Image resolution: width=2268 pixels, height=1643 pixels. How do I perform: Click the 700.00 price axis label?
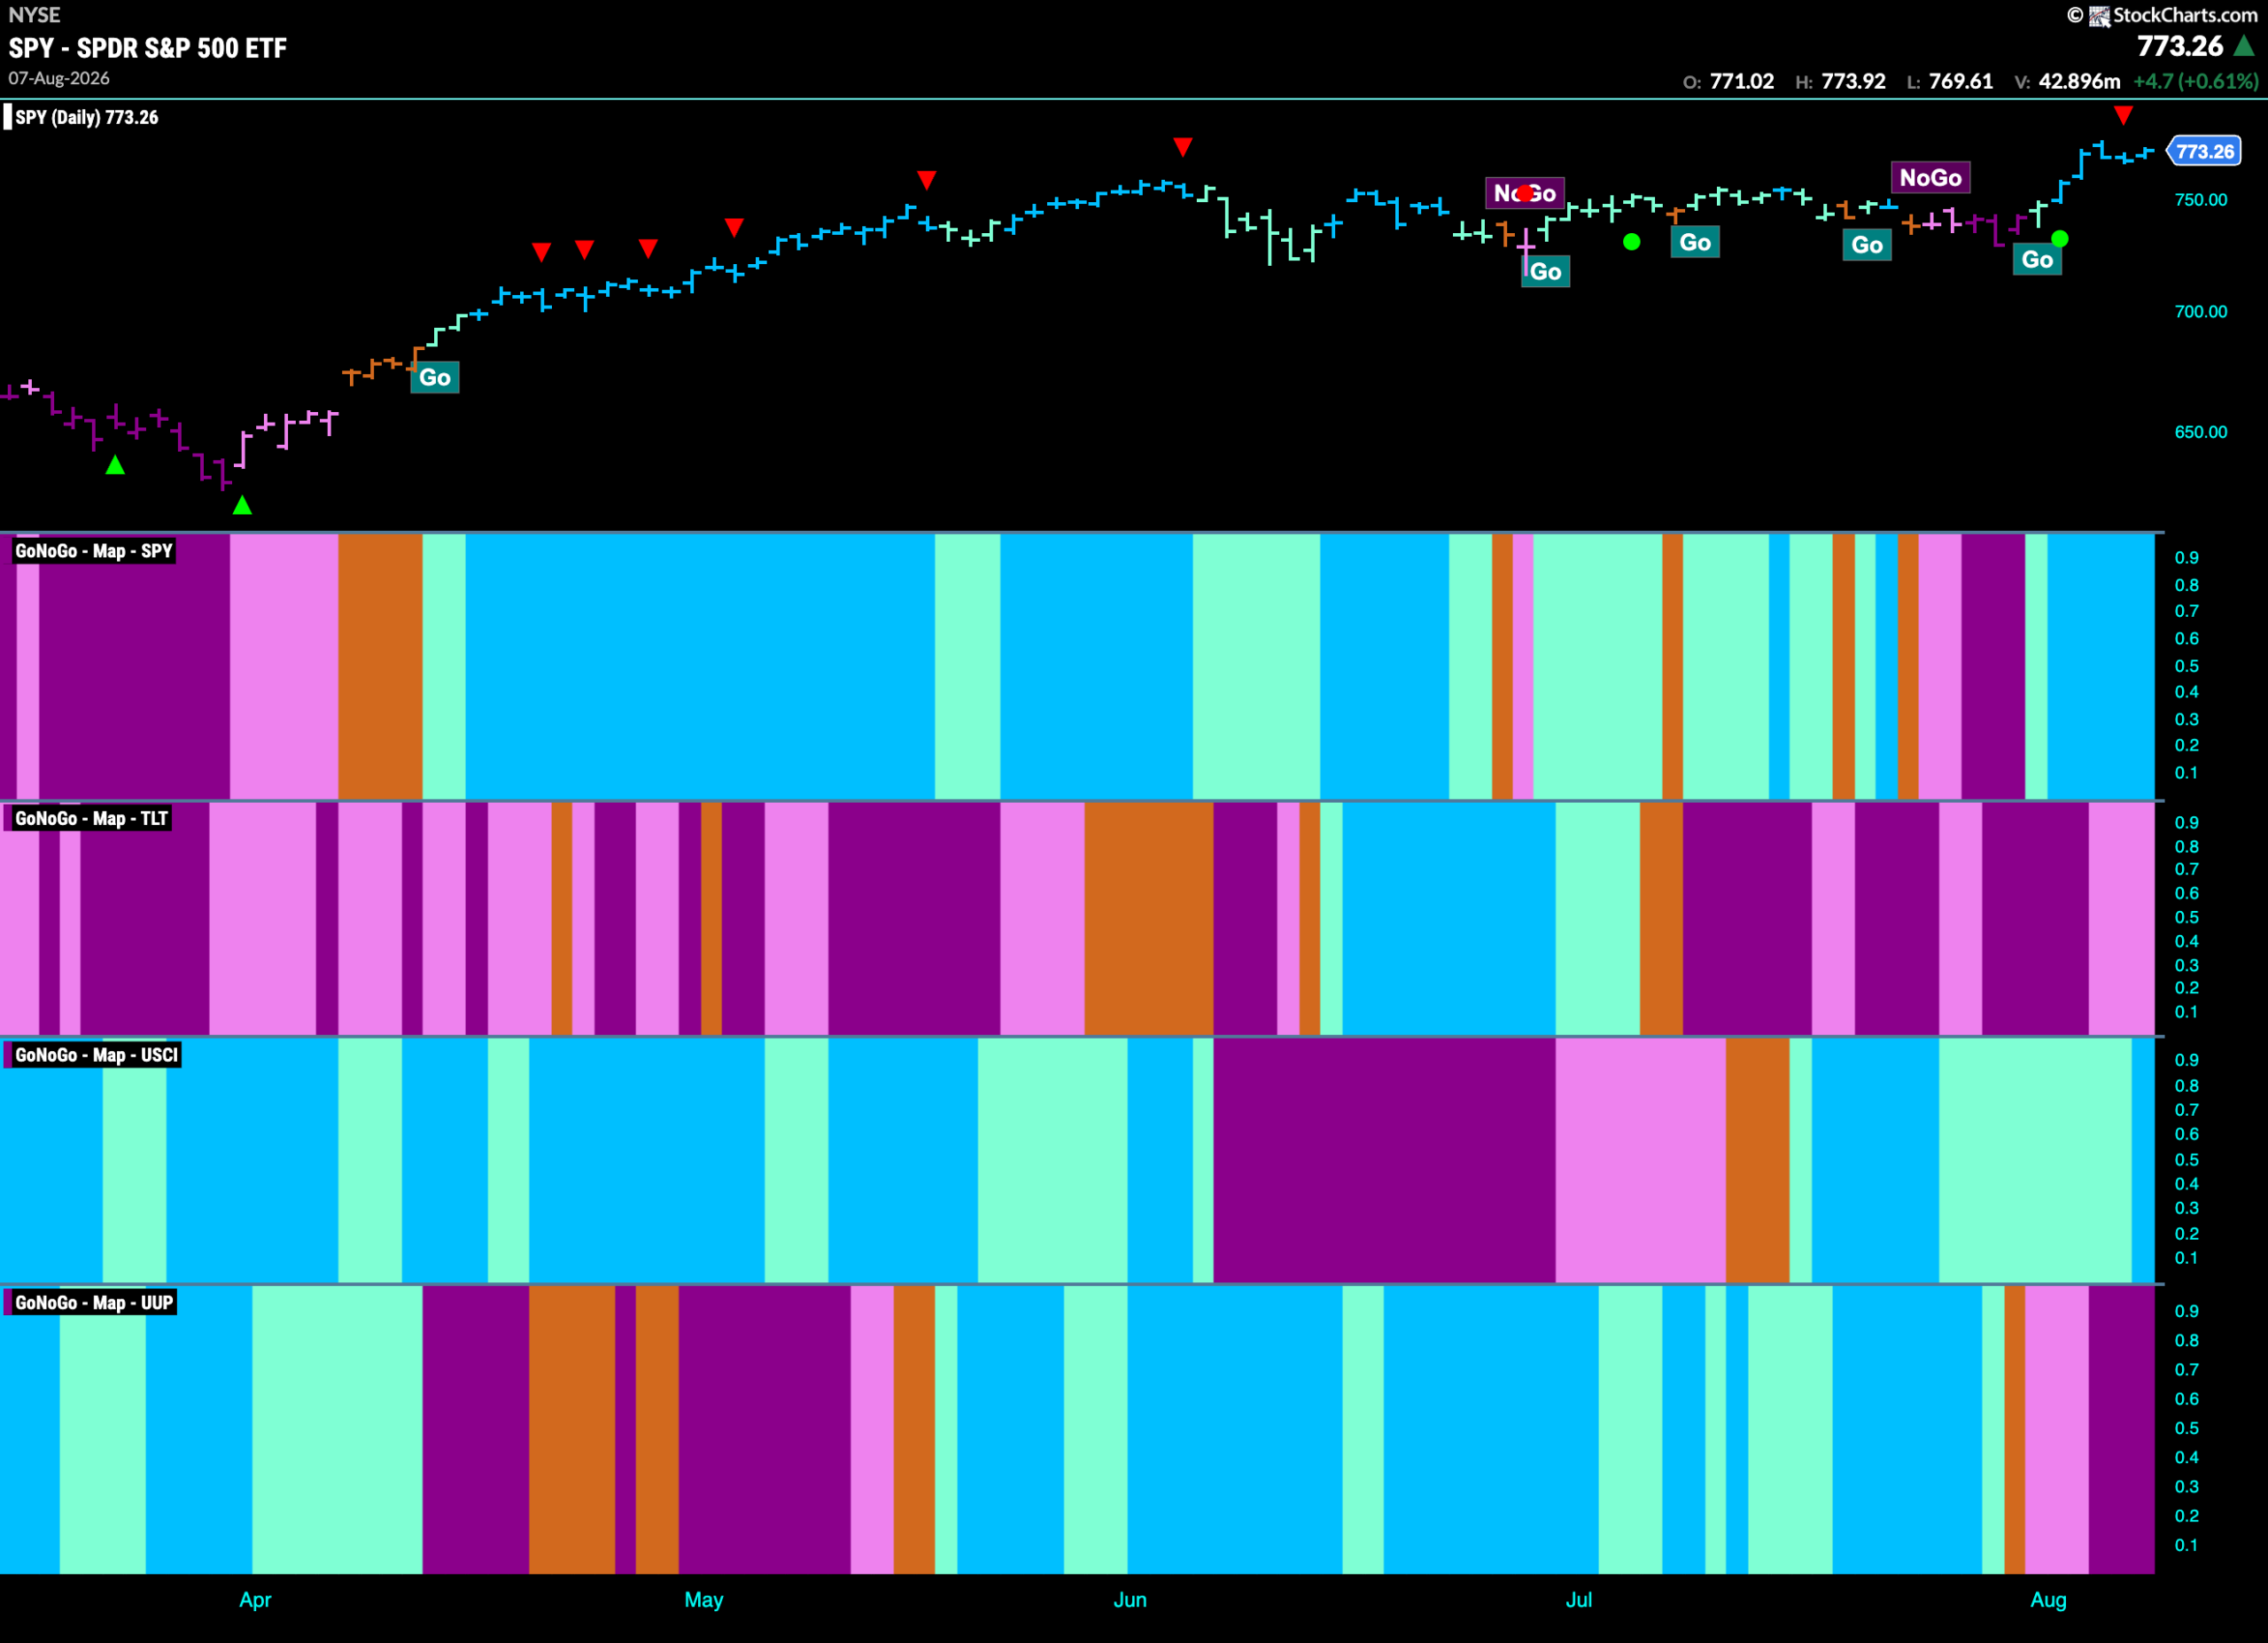coord(2201,312)
